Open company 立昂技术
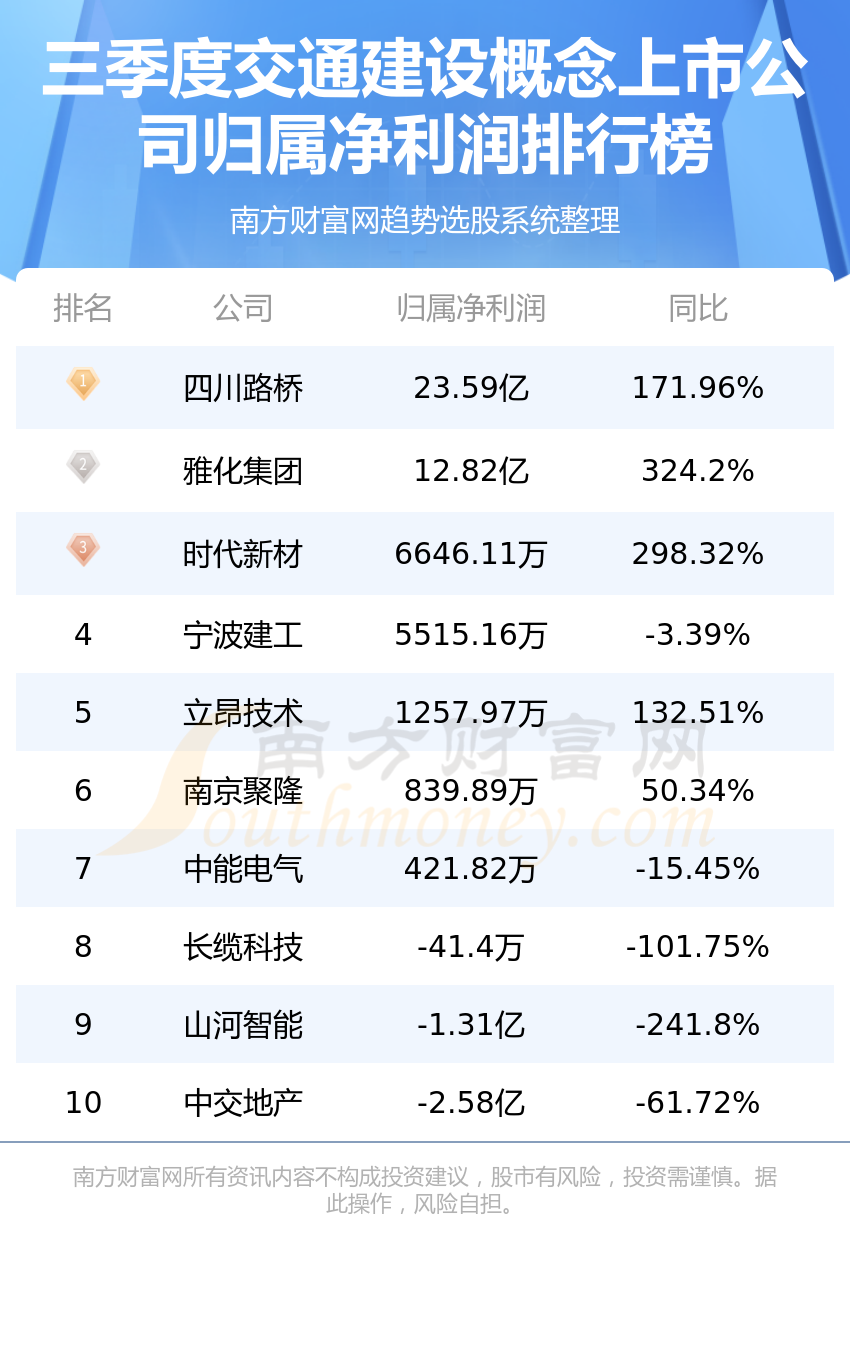This screenshot has height=1350, width=850. coord(243,713)
